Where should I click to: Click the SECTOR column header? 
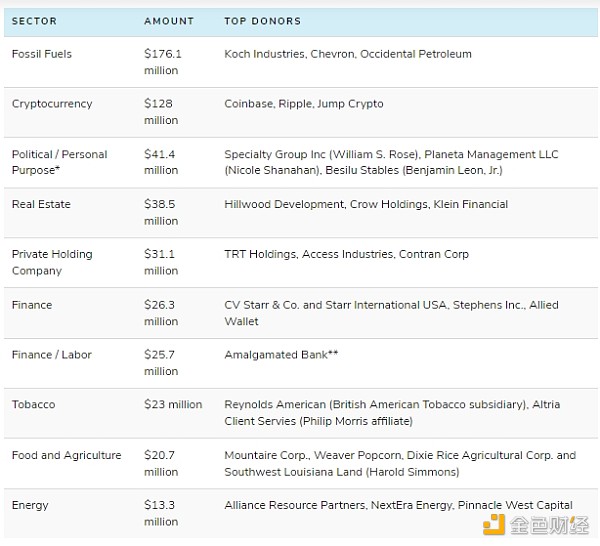pyautogui.click(x=34, y=21)
